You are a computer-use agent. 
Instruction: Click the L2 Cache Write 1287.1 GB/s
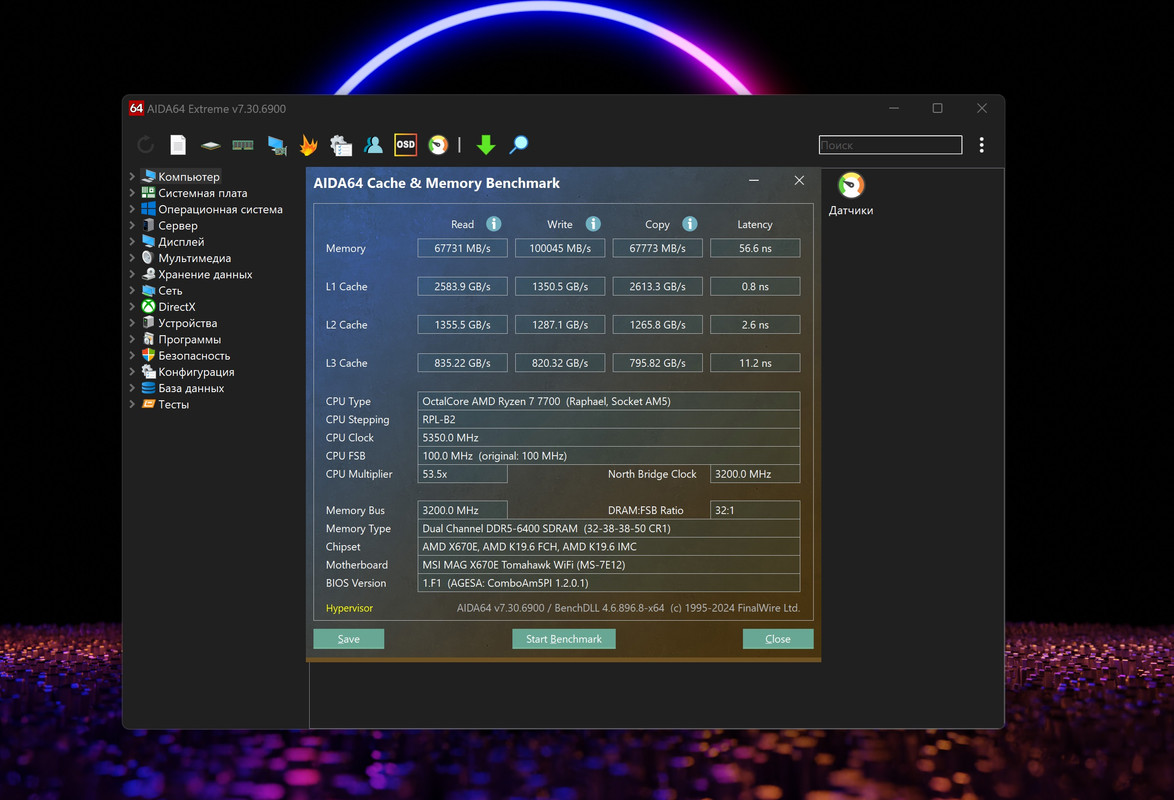[560, 324]
